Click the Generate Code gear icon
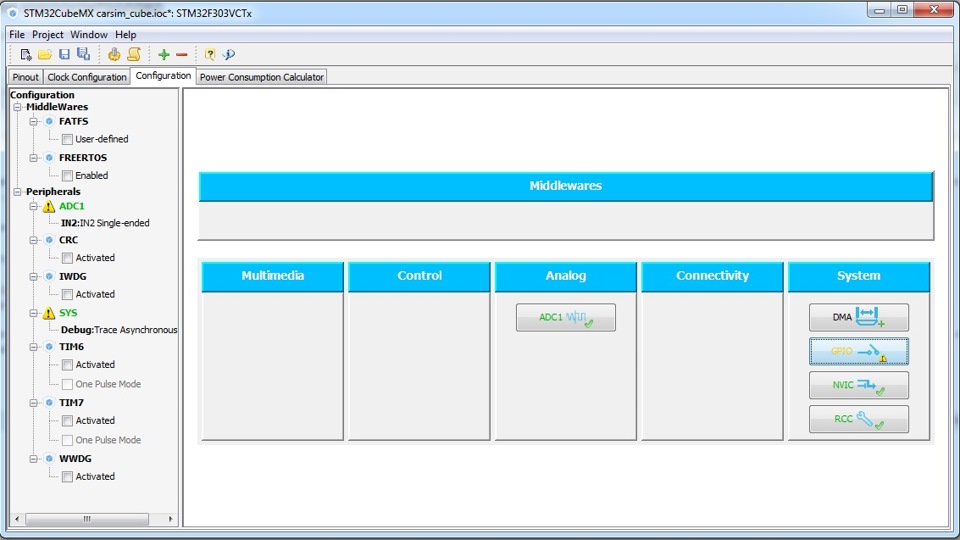This screenshot has width=960, height=540. [x=114, y=54]
